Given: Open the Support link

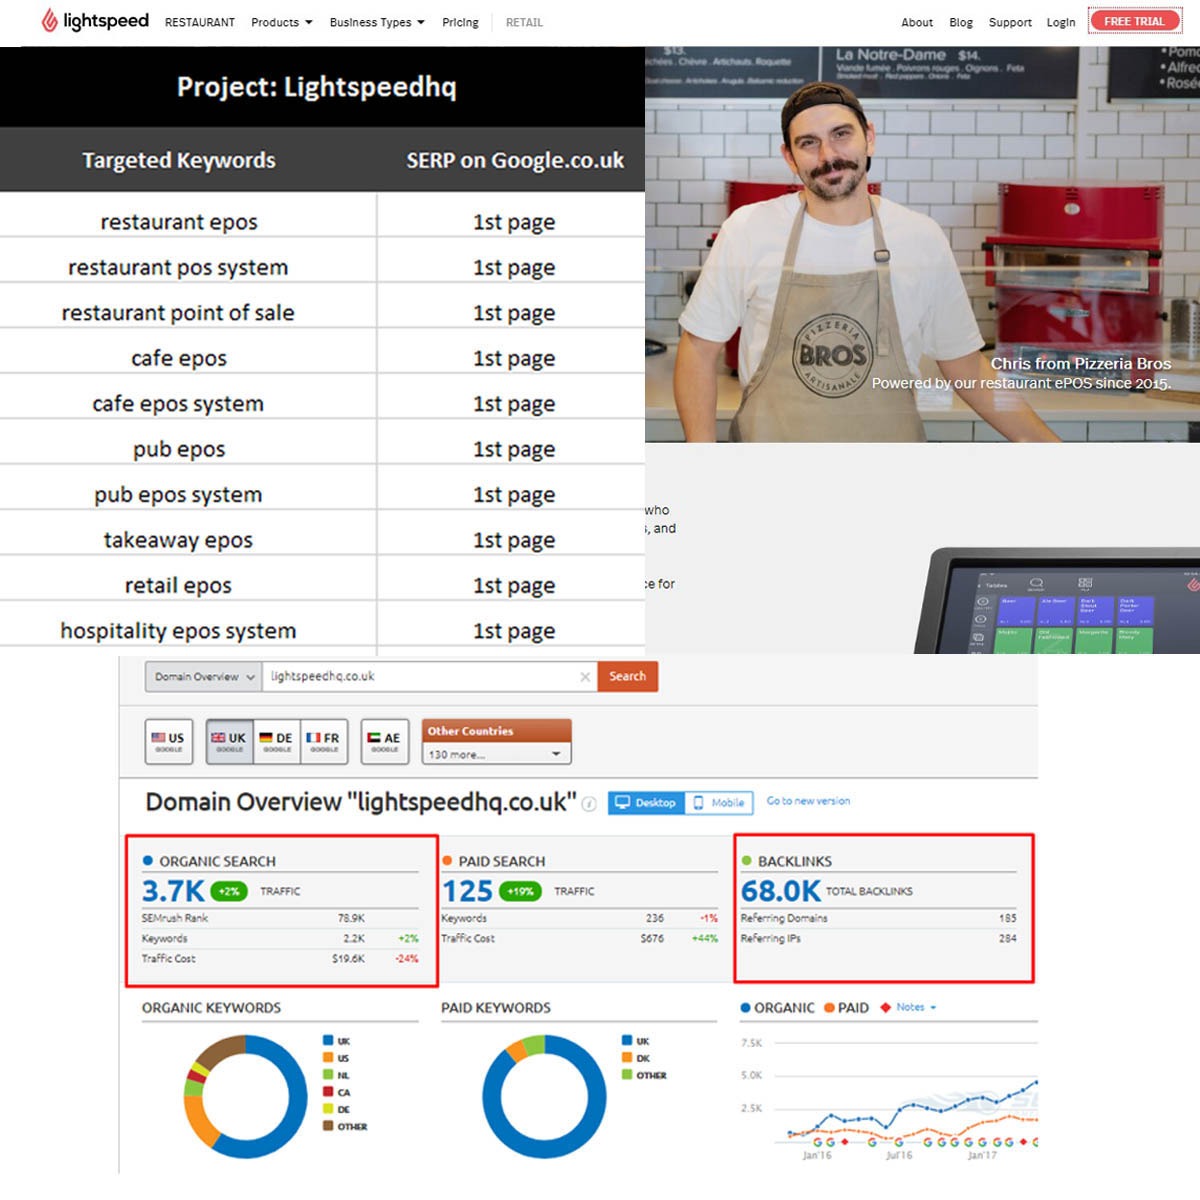Looking at the screenshot, I should point(1010,22).
